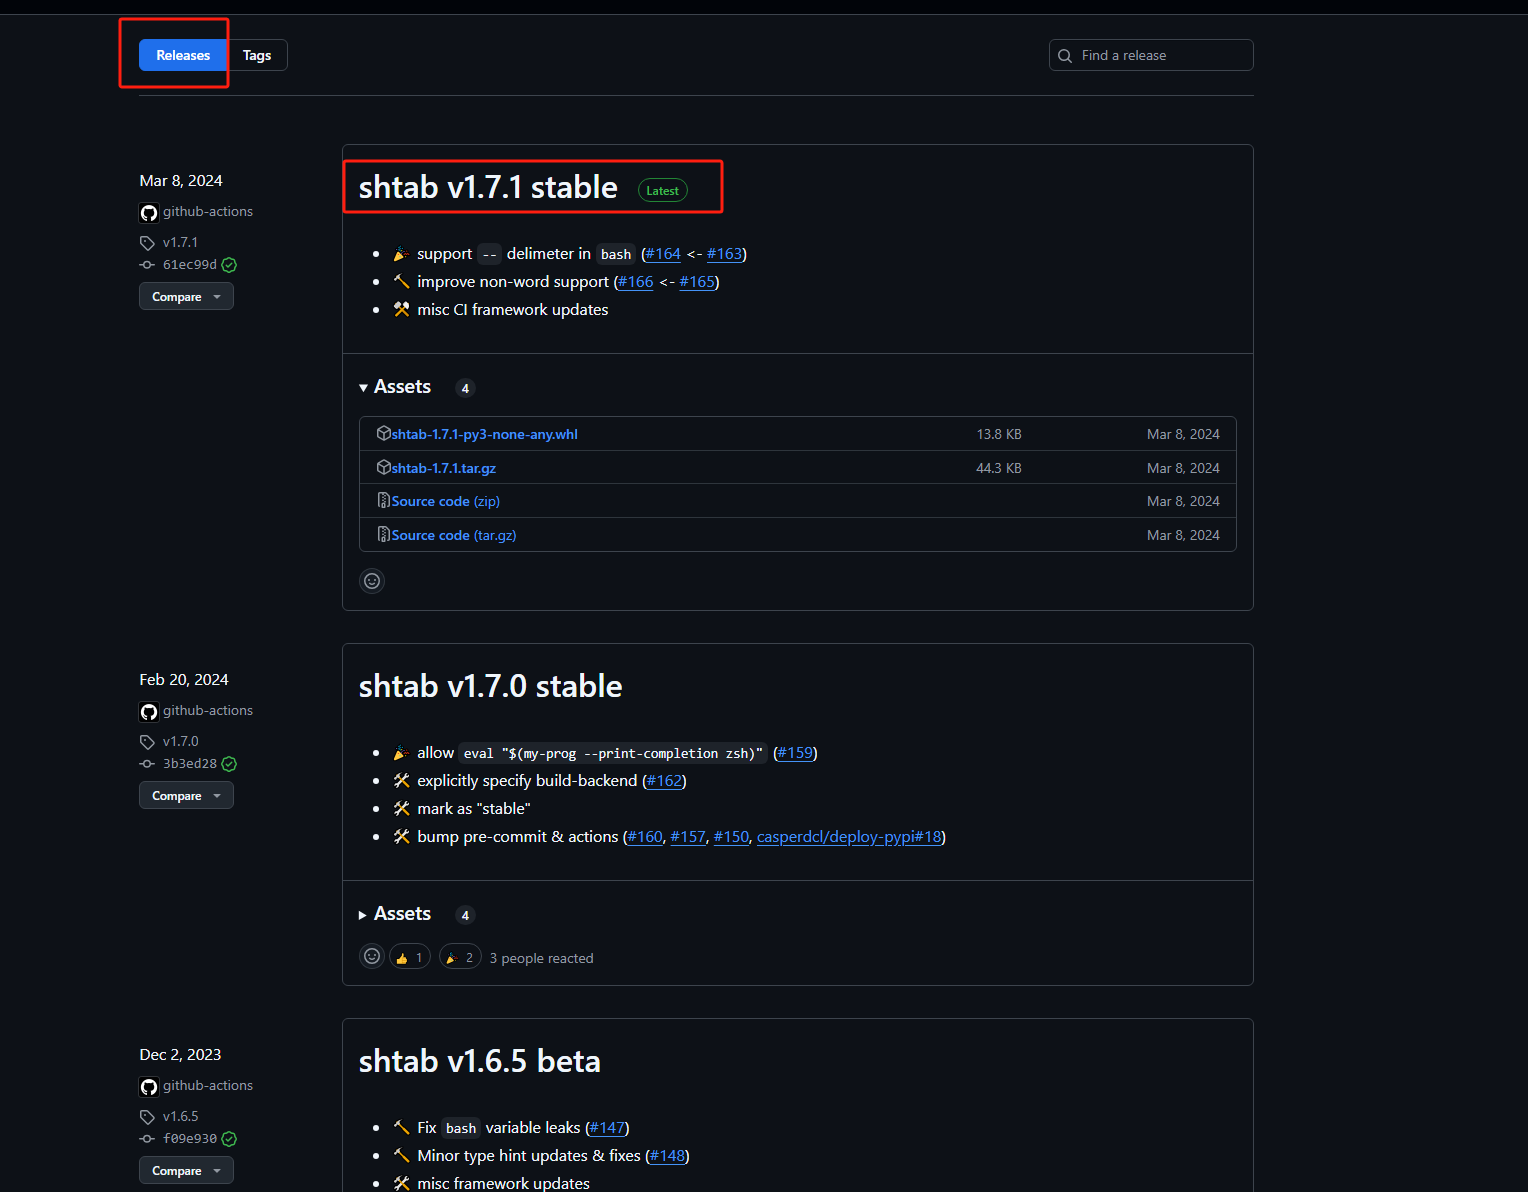Download shtab-1.7.1-py3-none-any.whl
This screenshot has width=1528, height=1192.
click(484, 434)
